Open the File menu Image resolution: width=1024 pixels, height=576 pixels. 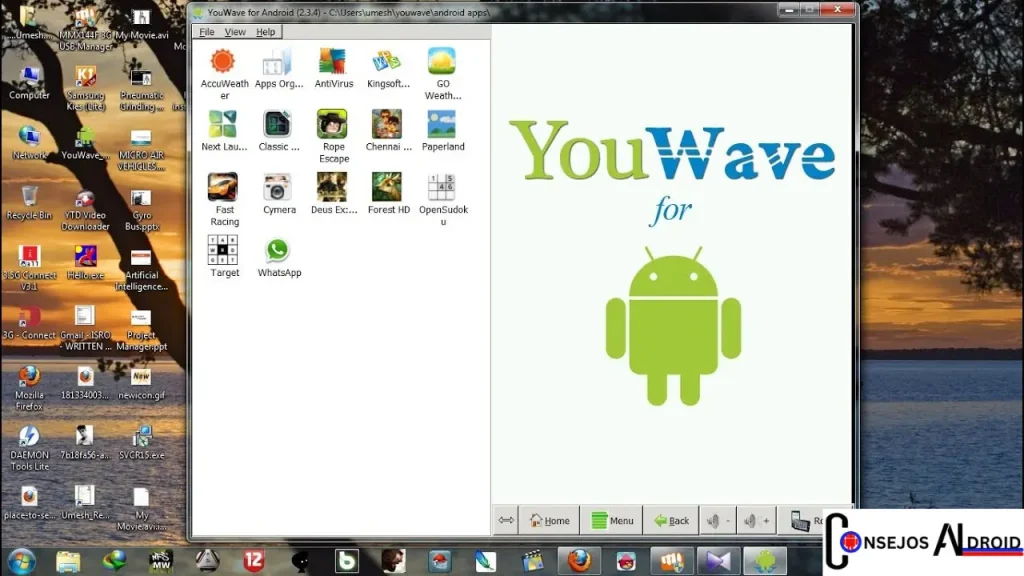coord(207,32)
